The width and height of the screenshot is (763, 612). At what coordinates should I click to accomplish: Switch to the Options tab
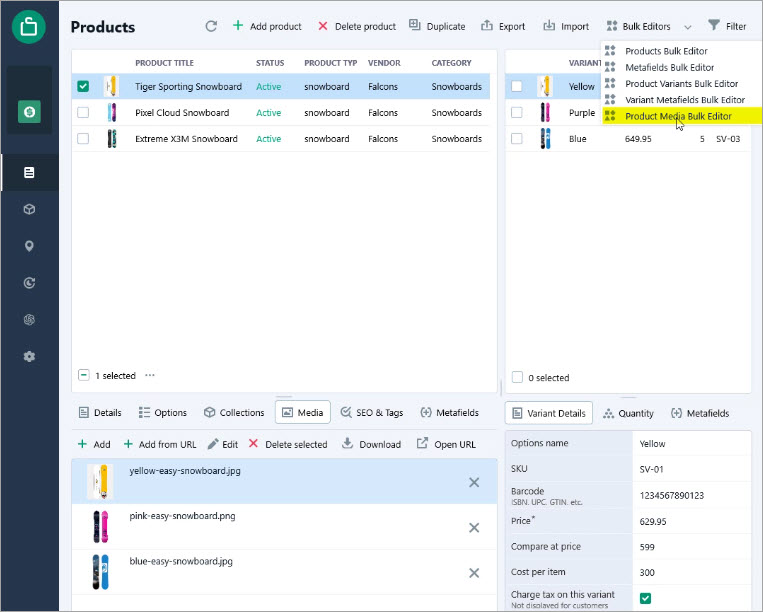tap(163, 413)
